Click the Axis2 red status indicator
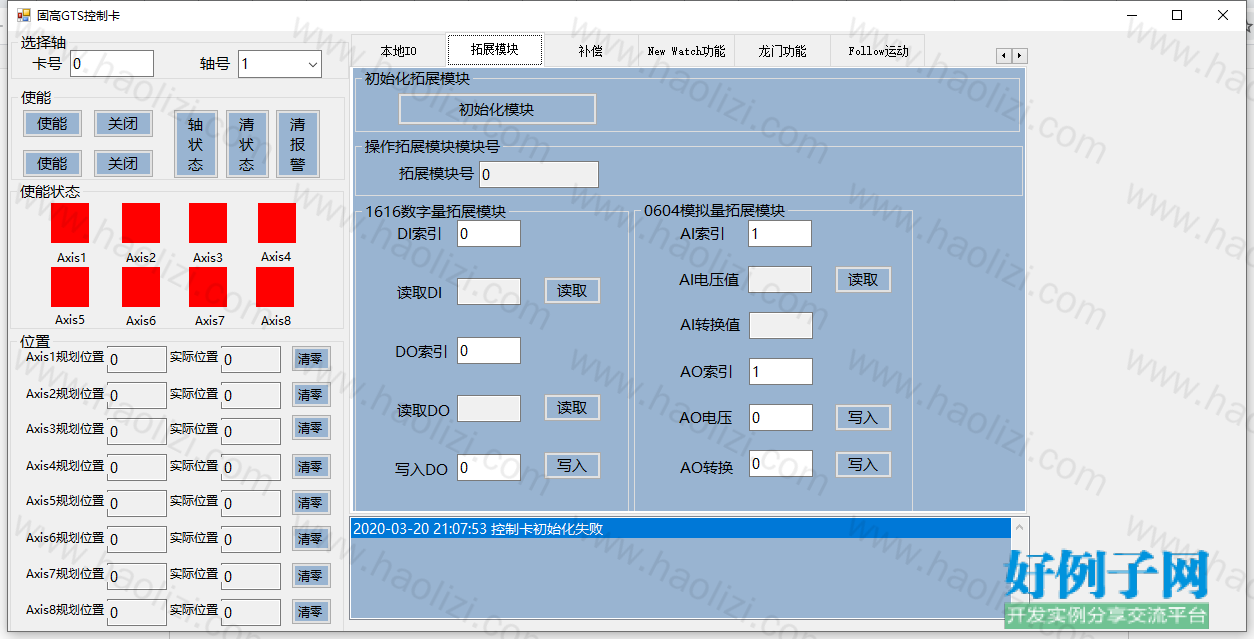 pos(141,223)
